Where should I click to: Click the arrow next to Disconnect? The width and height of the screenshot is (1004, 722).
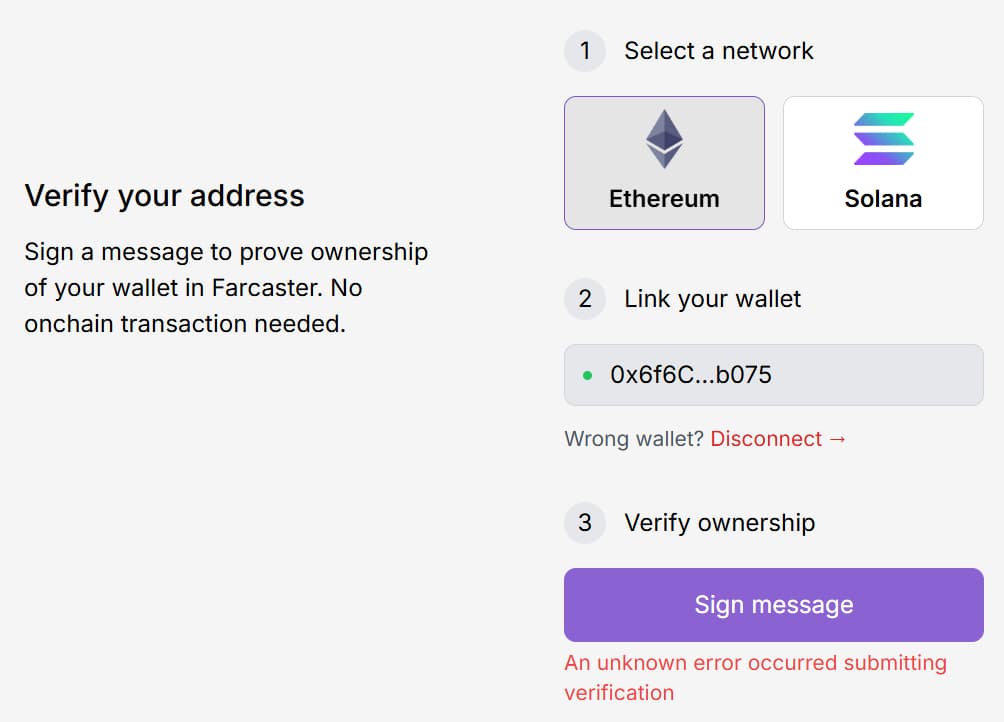click(x=837, y=439)
